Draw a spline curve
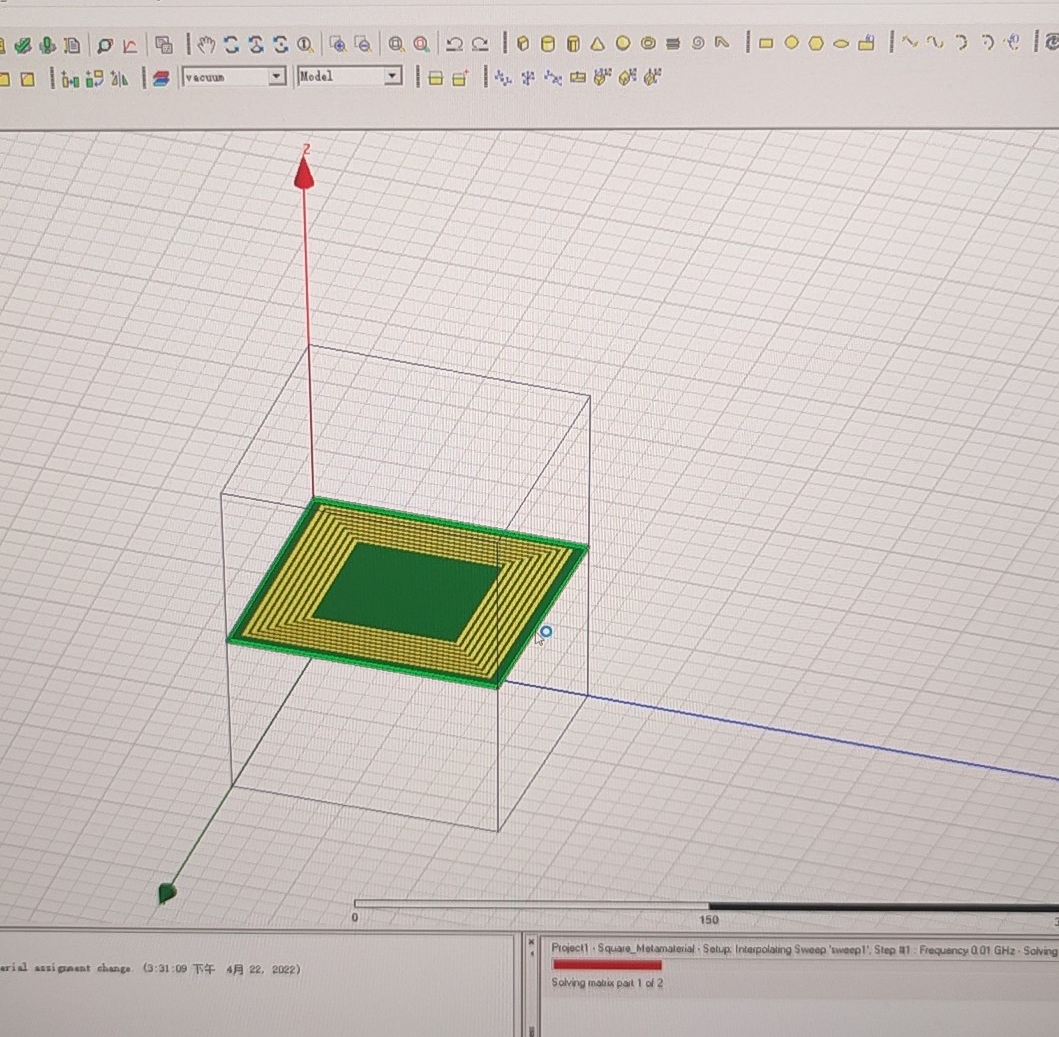Viewport: 1059px width, 1037px height. point(935,43)
